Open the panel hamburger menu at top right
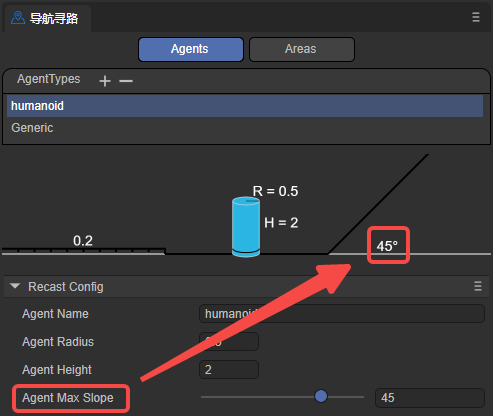The image size is (493, 416). coord(476,17)
